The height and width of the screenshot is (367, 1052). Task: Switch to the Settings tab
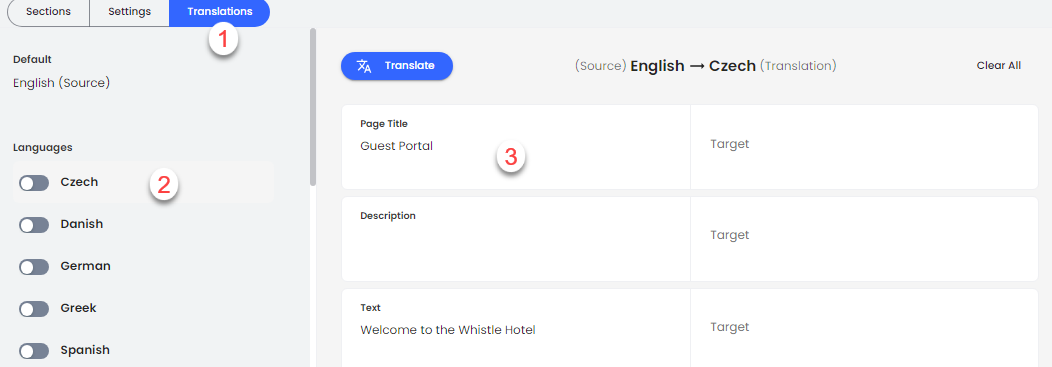pos(129,11)
